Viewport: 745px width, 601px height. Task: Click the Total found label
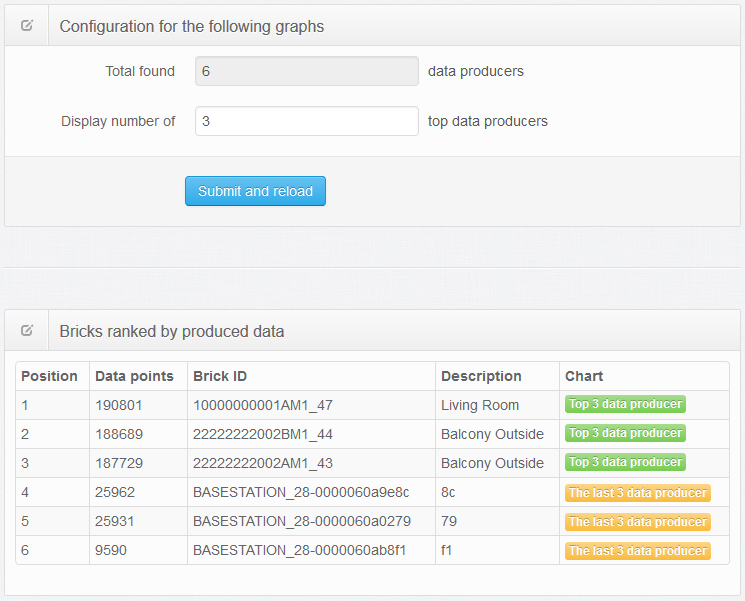click(140, 71)
